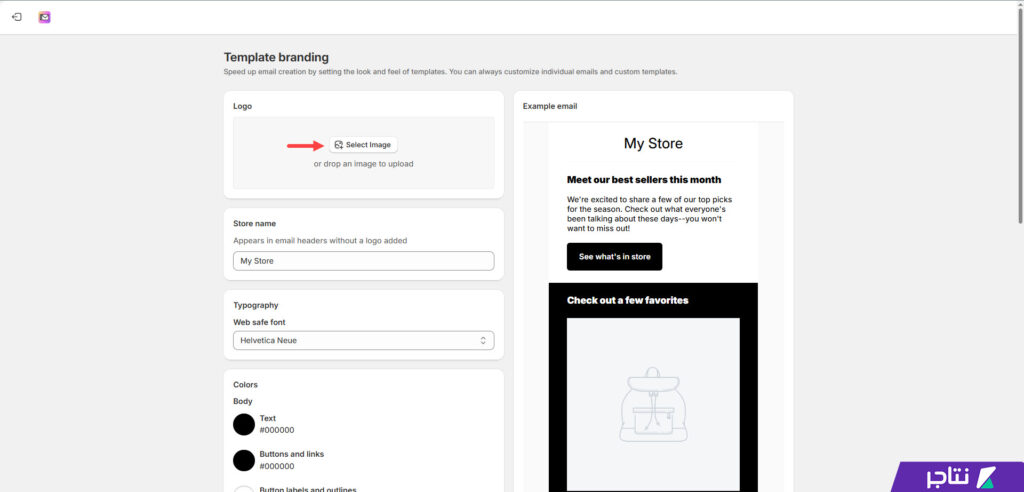Image resolution: width=1024 pixels, height=492 pixels.
Task: Click #000000 value under Buttons and links
Action: [277, 467]
